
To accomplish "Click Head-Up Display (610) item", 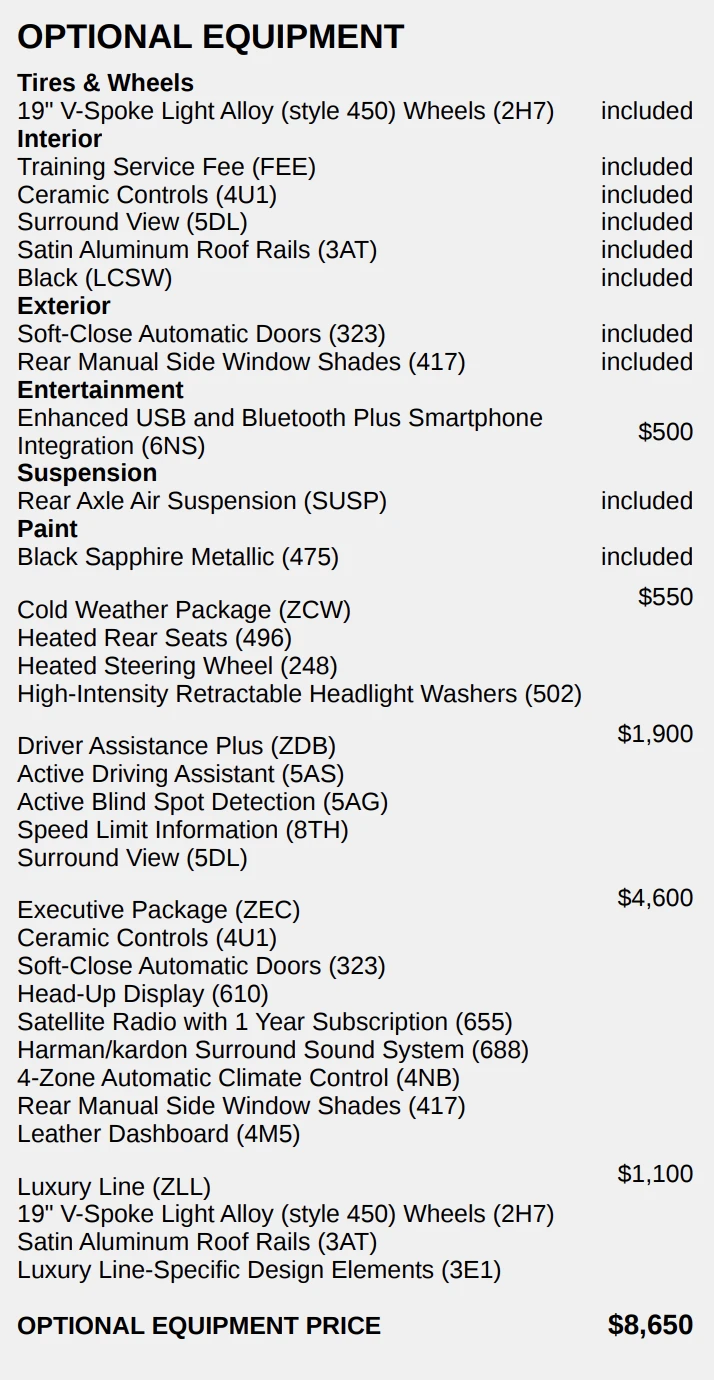I will point(143,994).
